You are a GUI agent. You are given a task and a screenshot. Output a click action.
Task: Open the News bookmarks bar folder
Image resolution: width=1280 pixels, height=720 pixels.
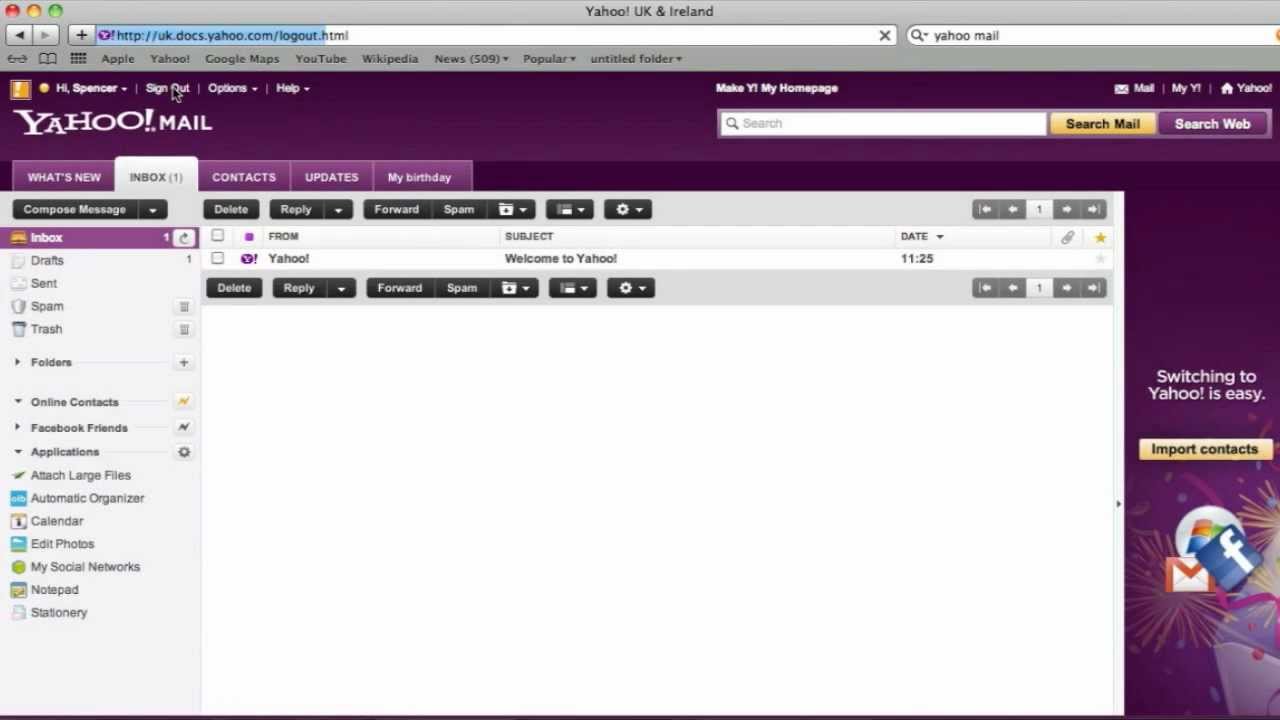(x=471, y=59)
